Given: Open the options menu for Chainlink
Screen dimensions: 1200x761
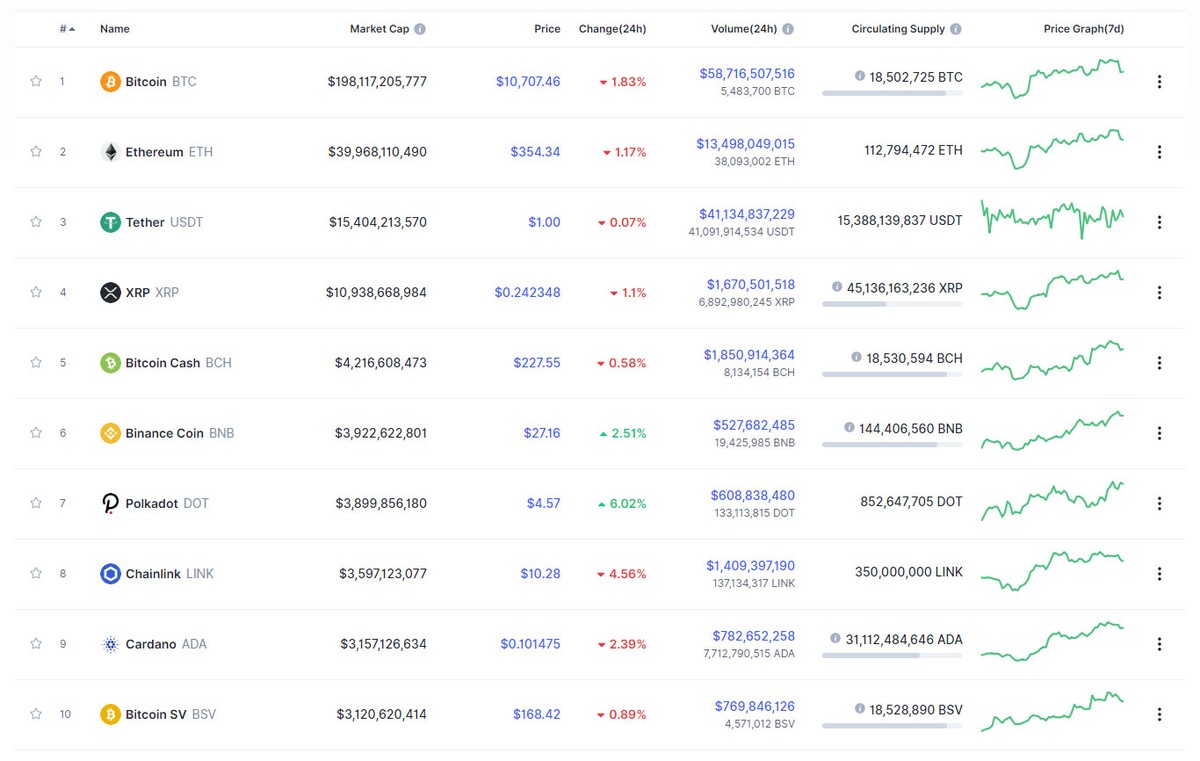Looking at the screenshot, I should coord(1159,573).
